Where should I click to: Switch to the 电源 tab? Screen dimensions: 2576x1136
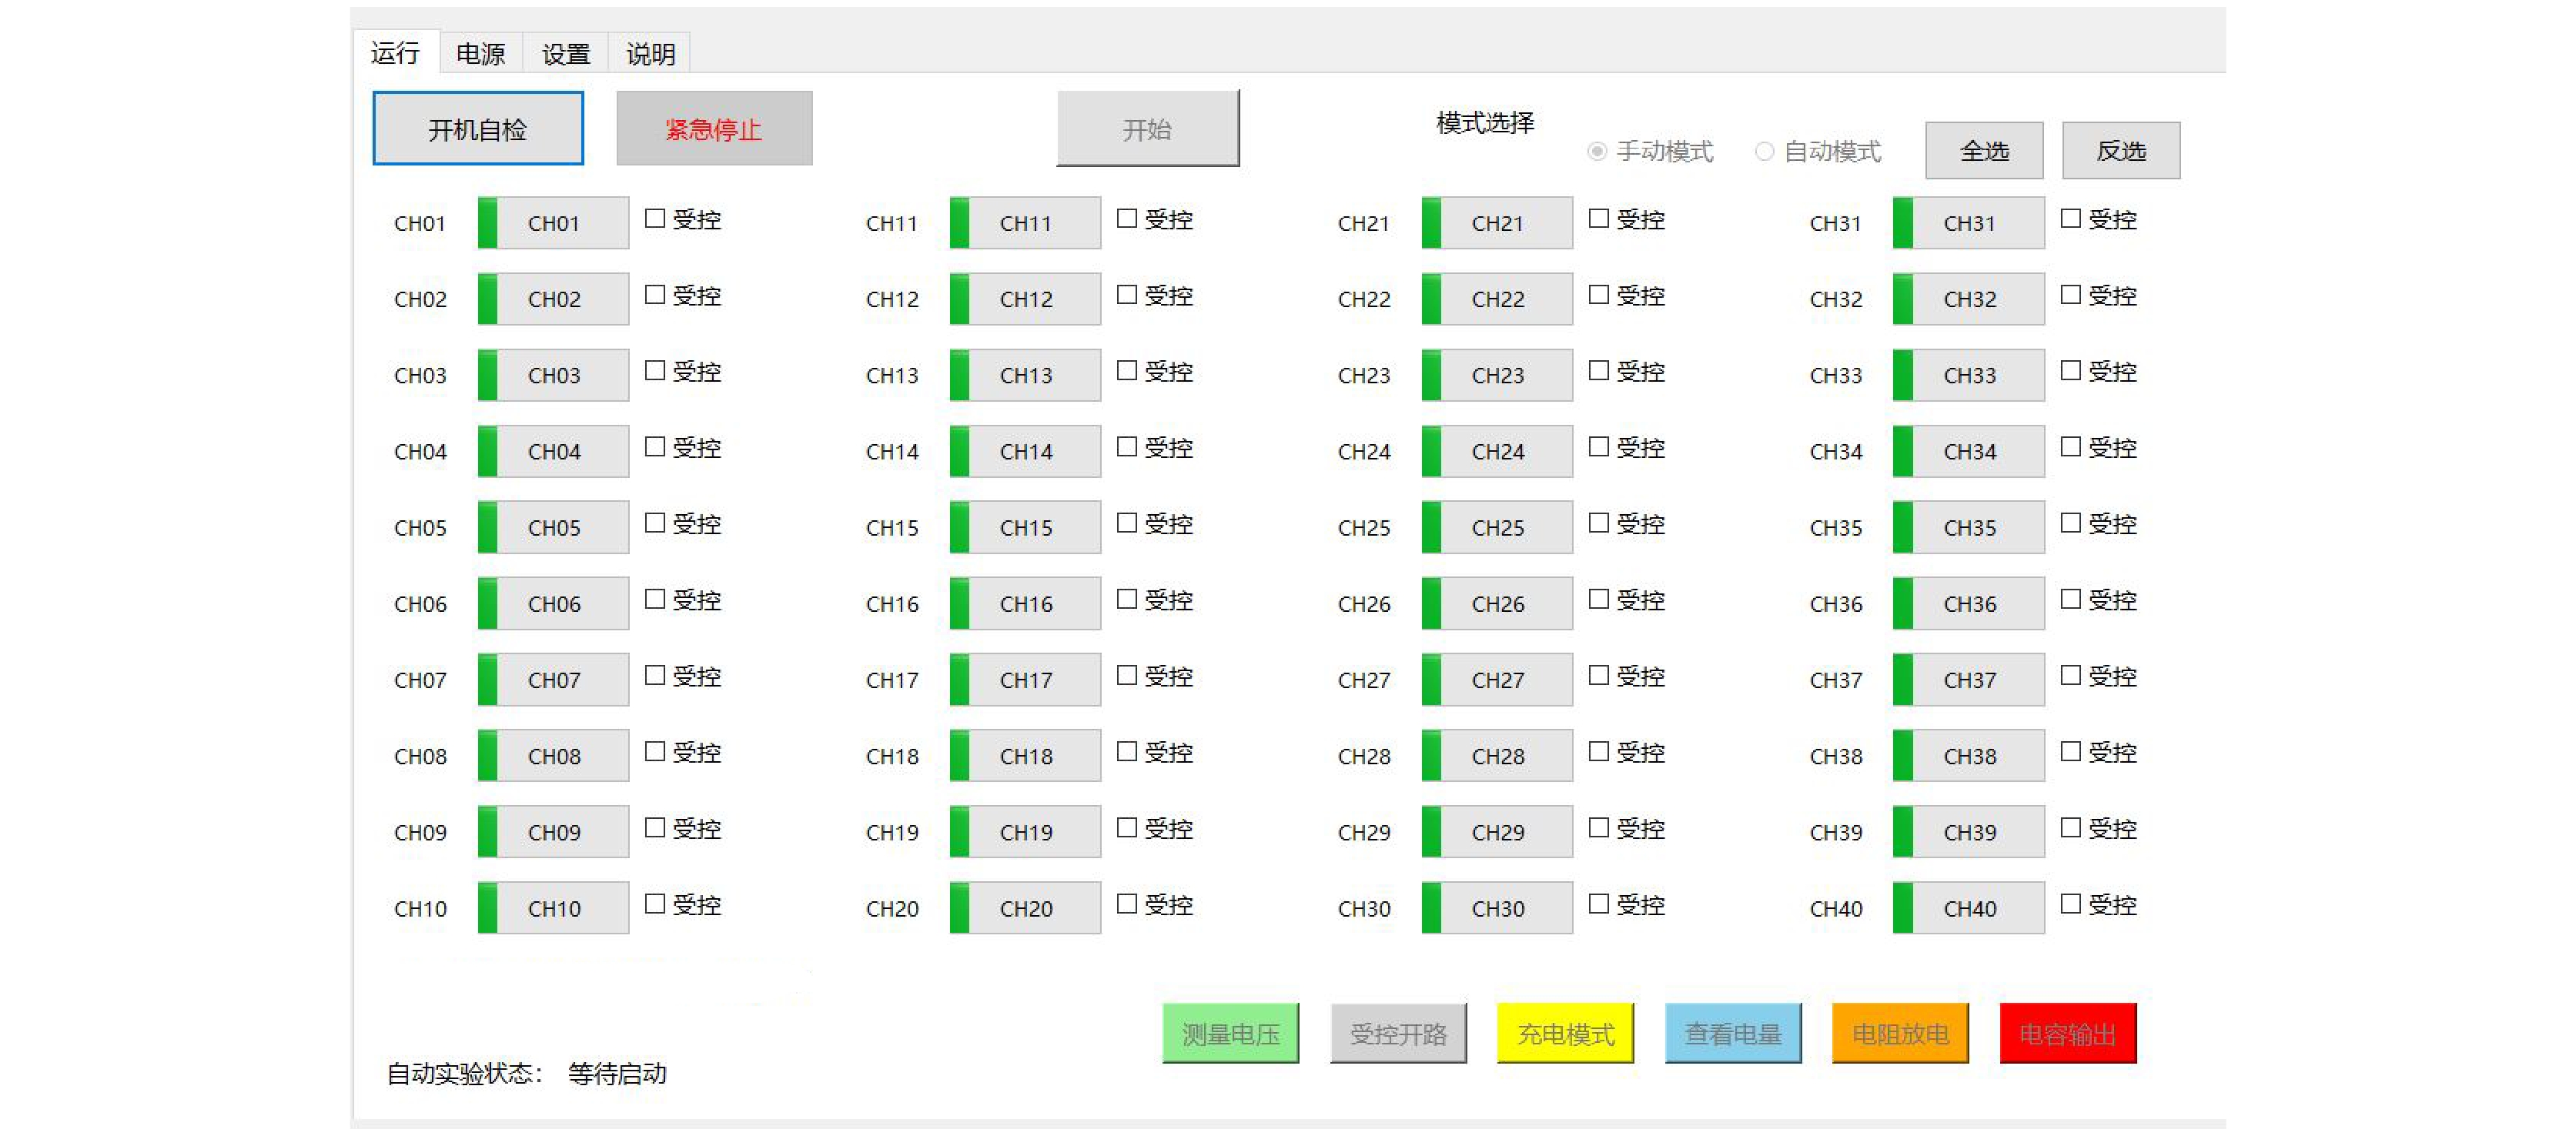pyautogui.click(x=481, y=53)
